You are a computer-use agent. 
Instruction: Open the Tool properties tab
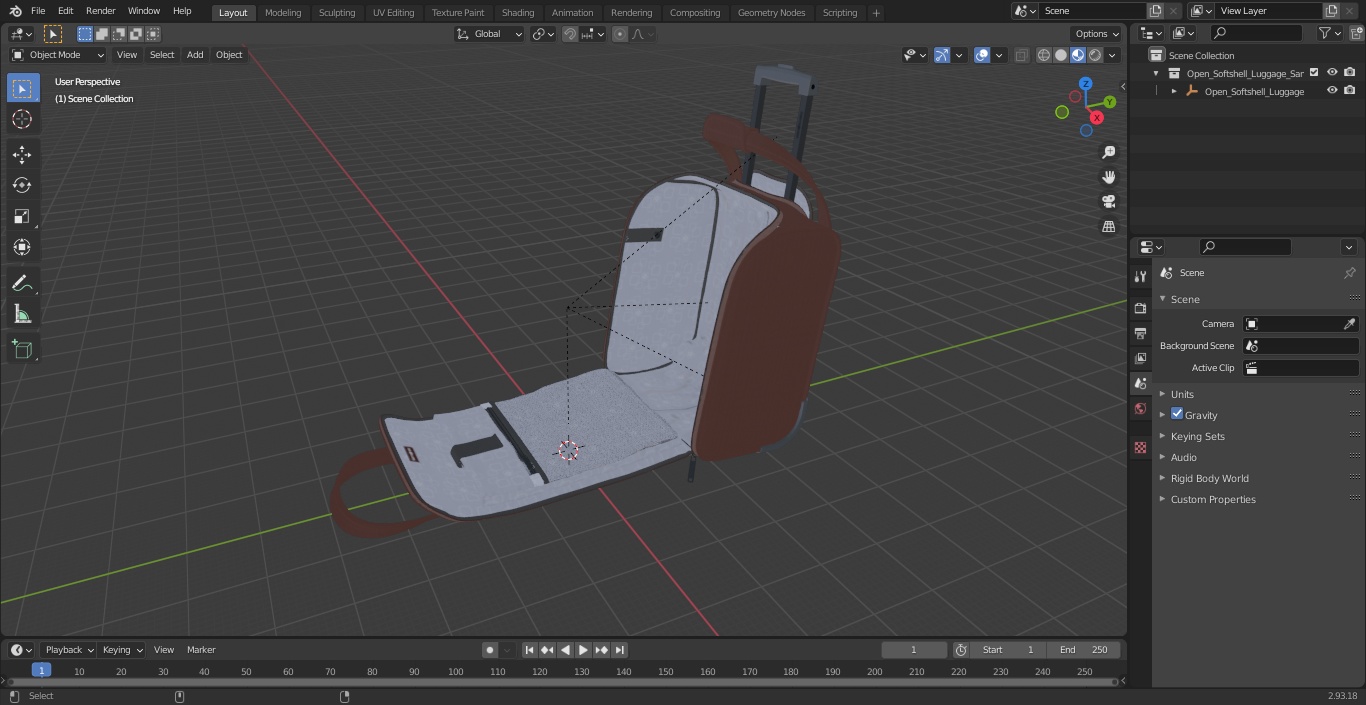[x=1140, y=276]
